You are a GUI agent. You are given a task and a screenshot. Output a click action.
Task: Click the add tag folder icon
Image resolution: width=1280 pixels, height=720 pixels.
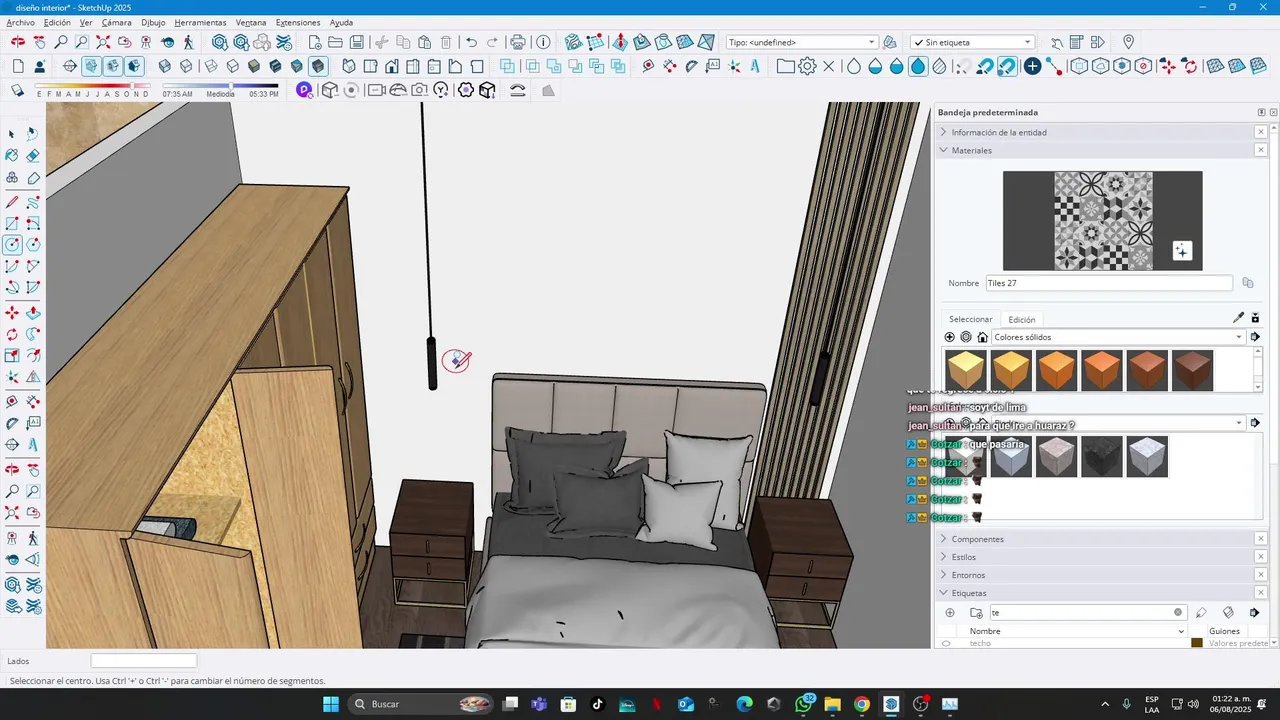(x=976, y=612)
